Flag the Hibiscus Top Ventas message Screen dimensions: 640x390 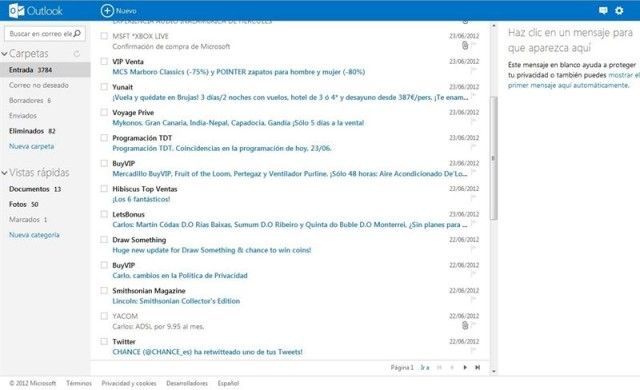[473, 198]
